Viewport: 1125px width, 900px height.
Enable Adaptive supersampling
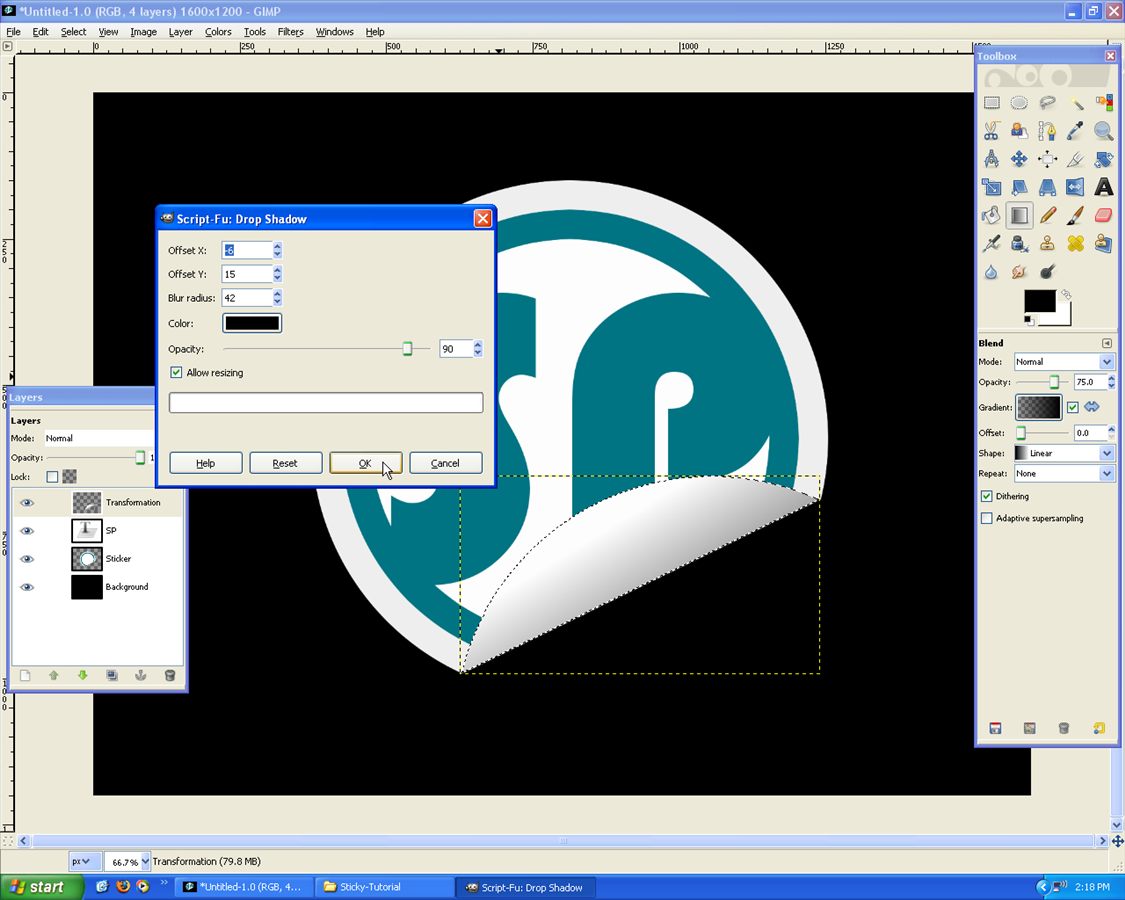[x=987, y=518]
